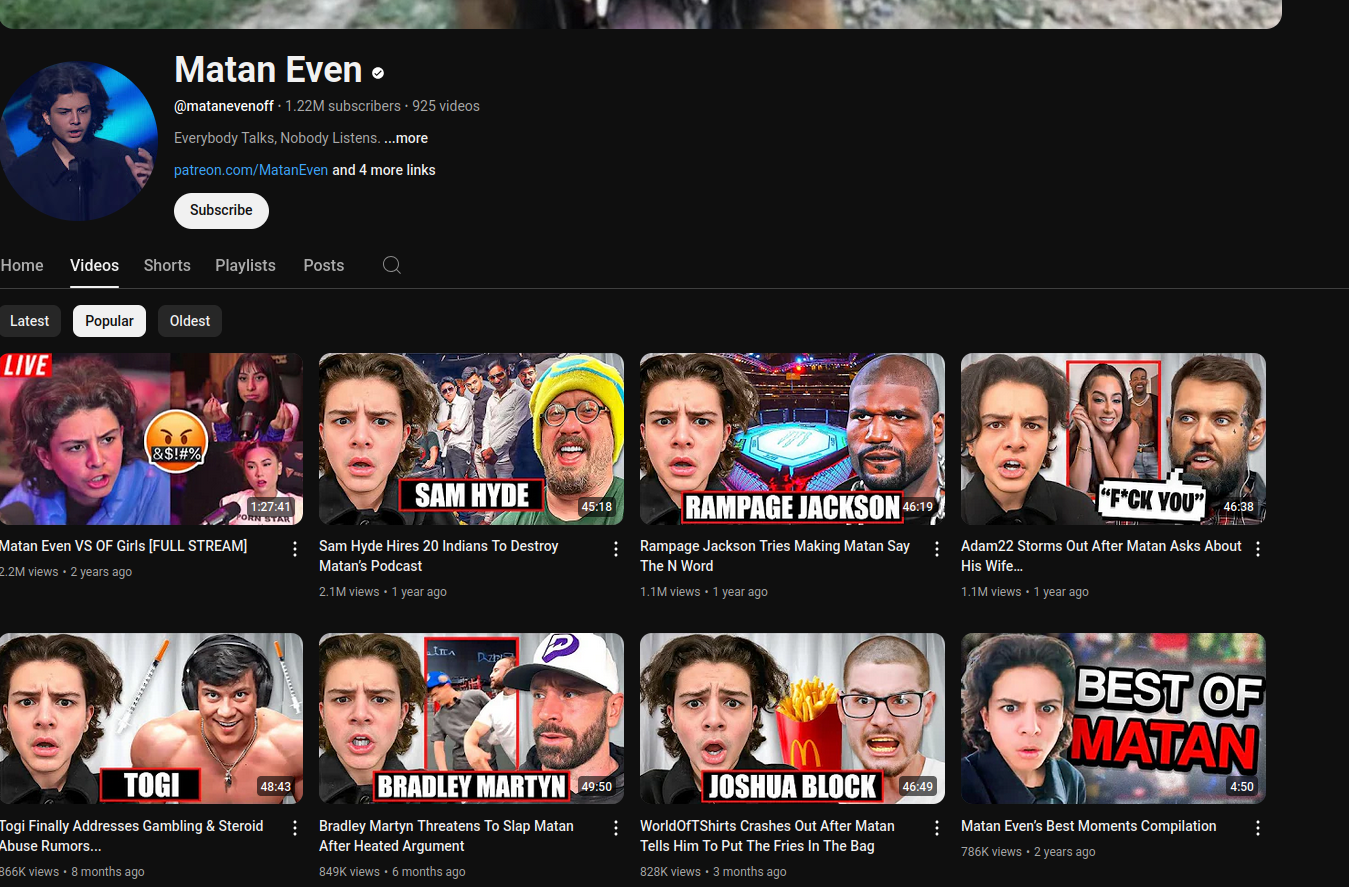
Task: Open Matan Even VS OF Girls thumbnail
Action: (x=151, y=439)
